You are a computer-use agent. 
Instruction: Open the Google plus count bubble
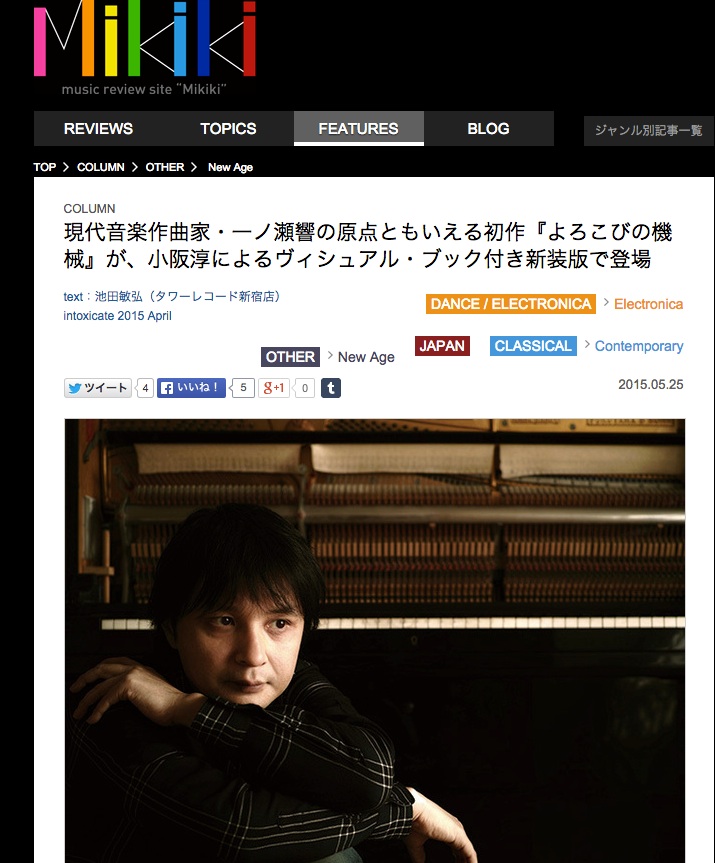[x=304, y=388]
